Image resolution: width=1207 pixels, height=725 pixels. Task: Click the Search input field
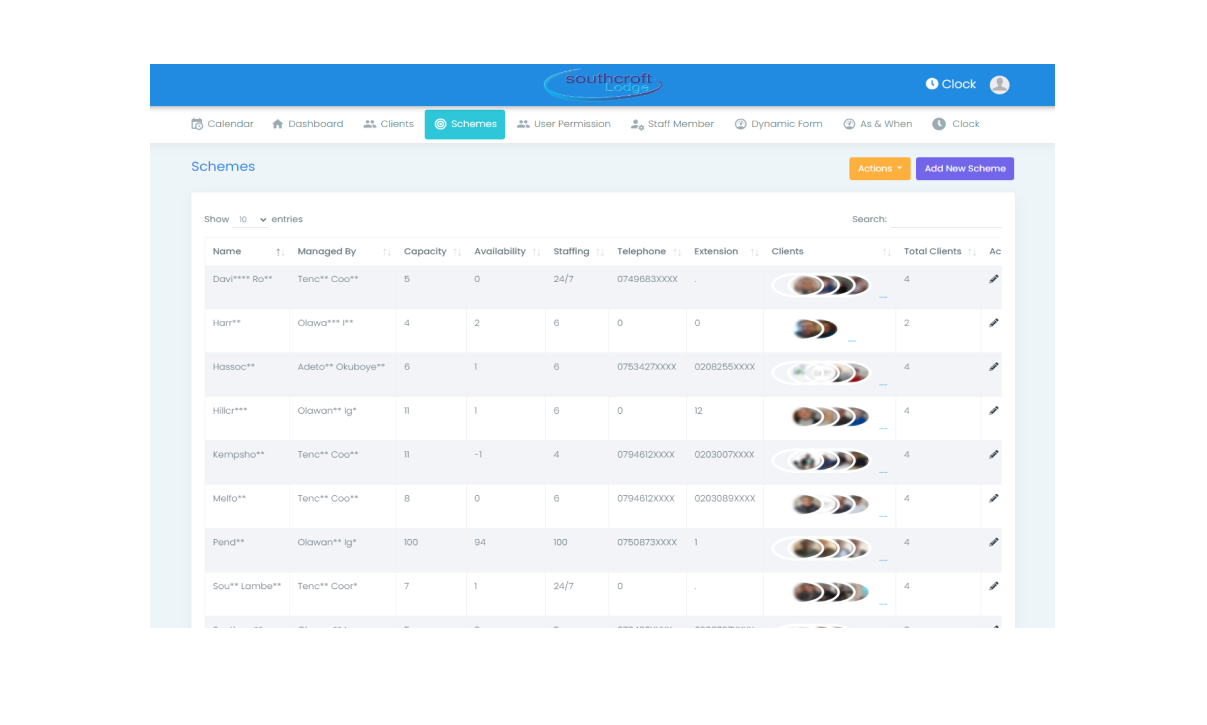pos(945,219)
